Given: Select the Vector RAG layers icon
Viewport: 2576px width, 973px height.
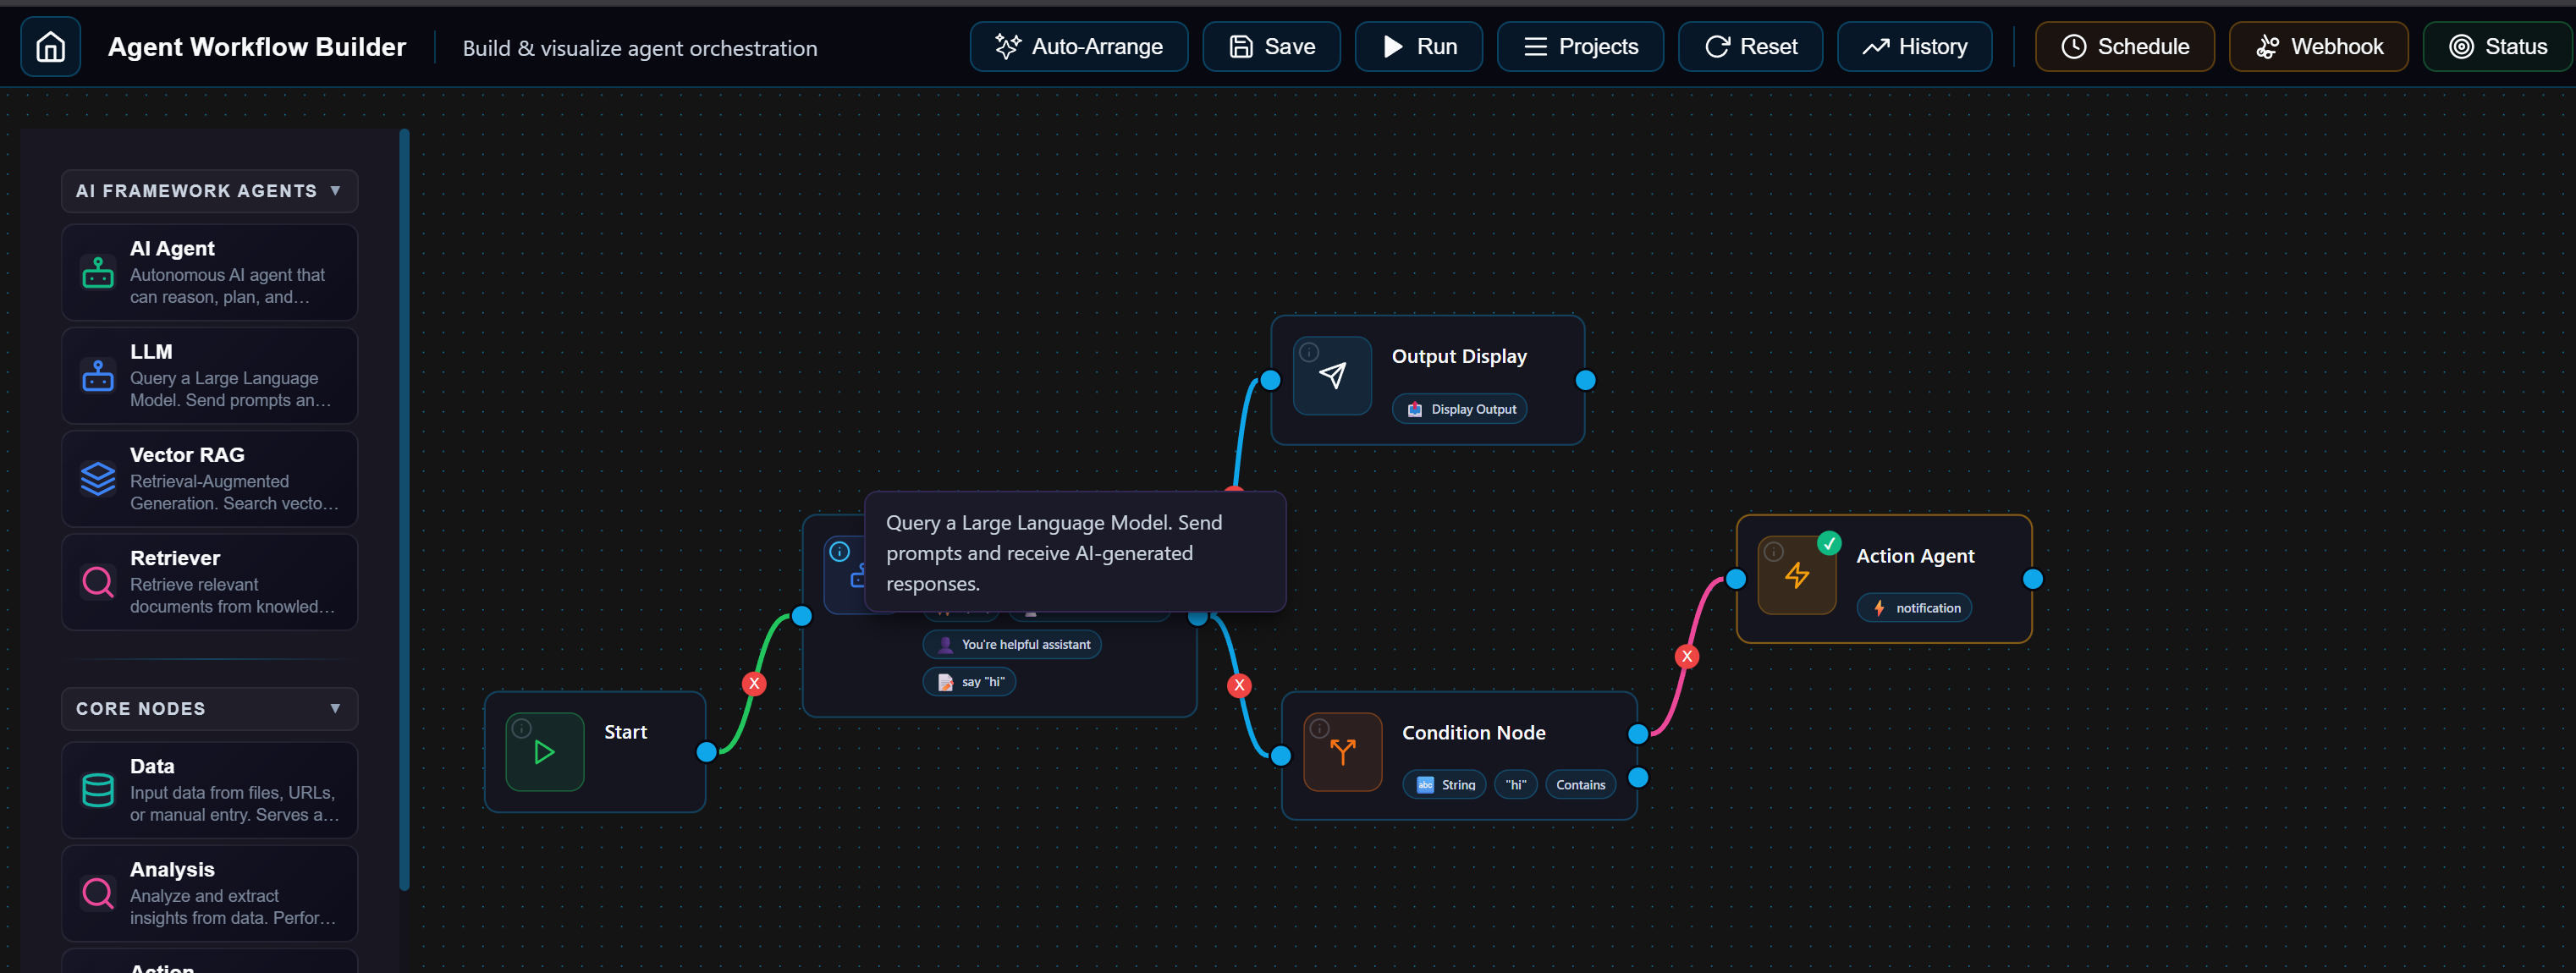Looking at the screenshot, I should pos(97,478).
